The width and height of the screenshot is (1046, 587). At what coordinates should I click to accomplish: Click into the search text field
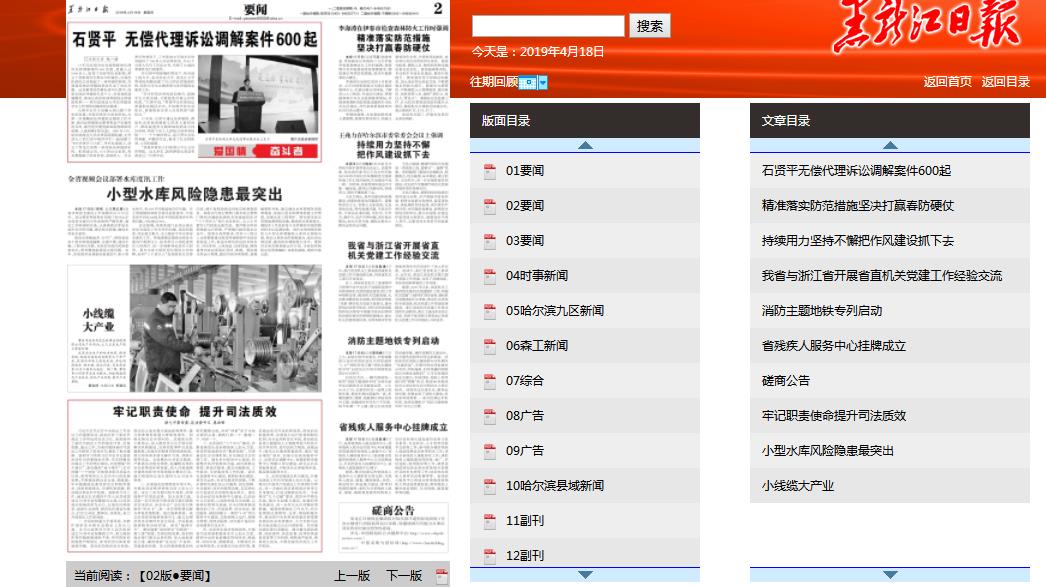coord(547,26)
